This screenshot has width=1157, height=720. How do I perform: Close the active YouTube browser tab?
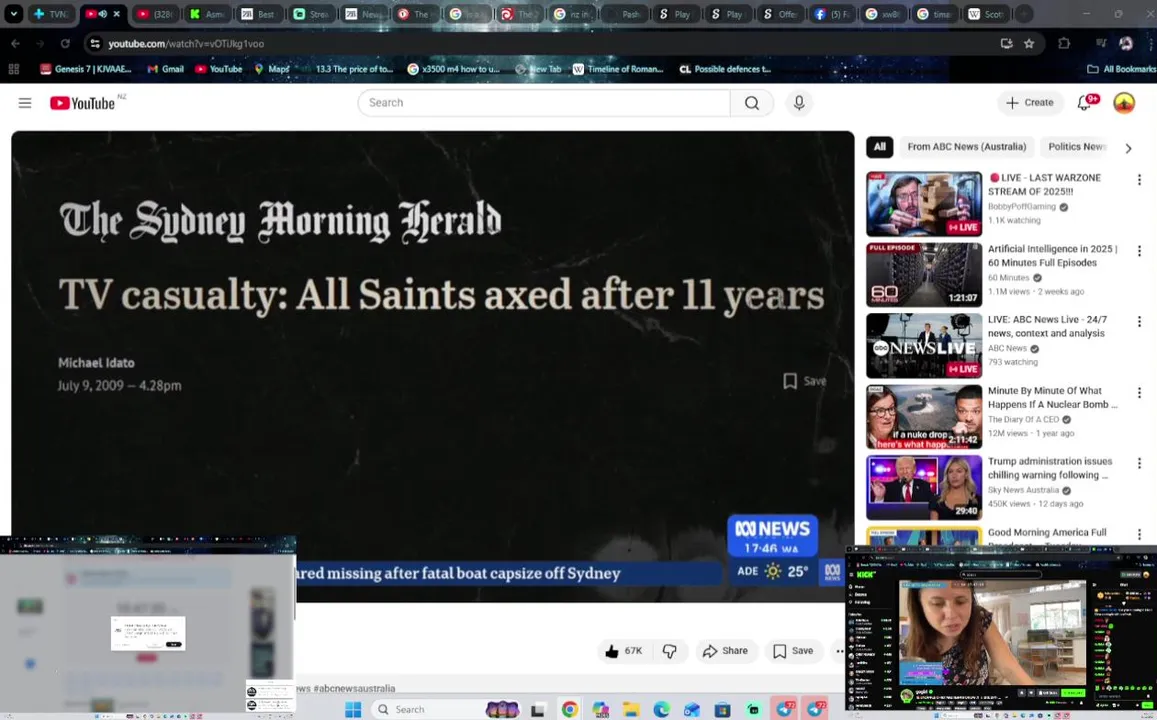(117, 14)
